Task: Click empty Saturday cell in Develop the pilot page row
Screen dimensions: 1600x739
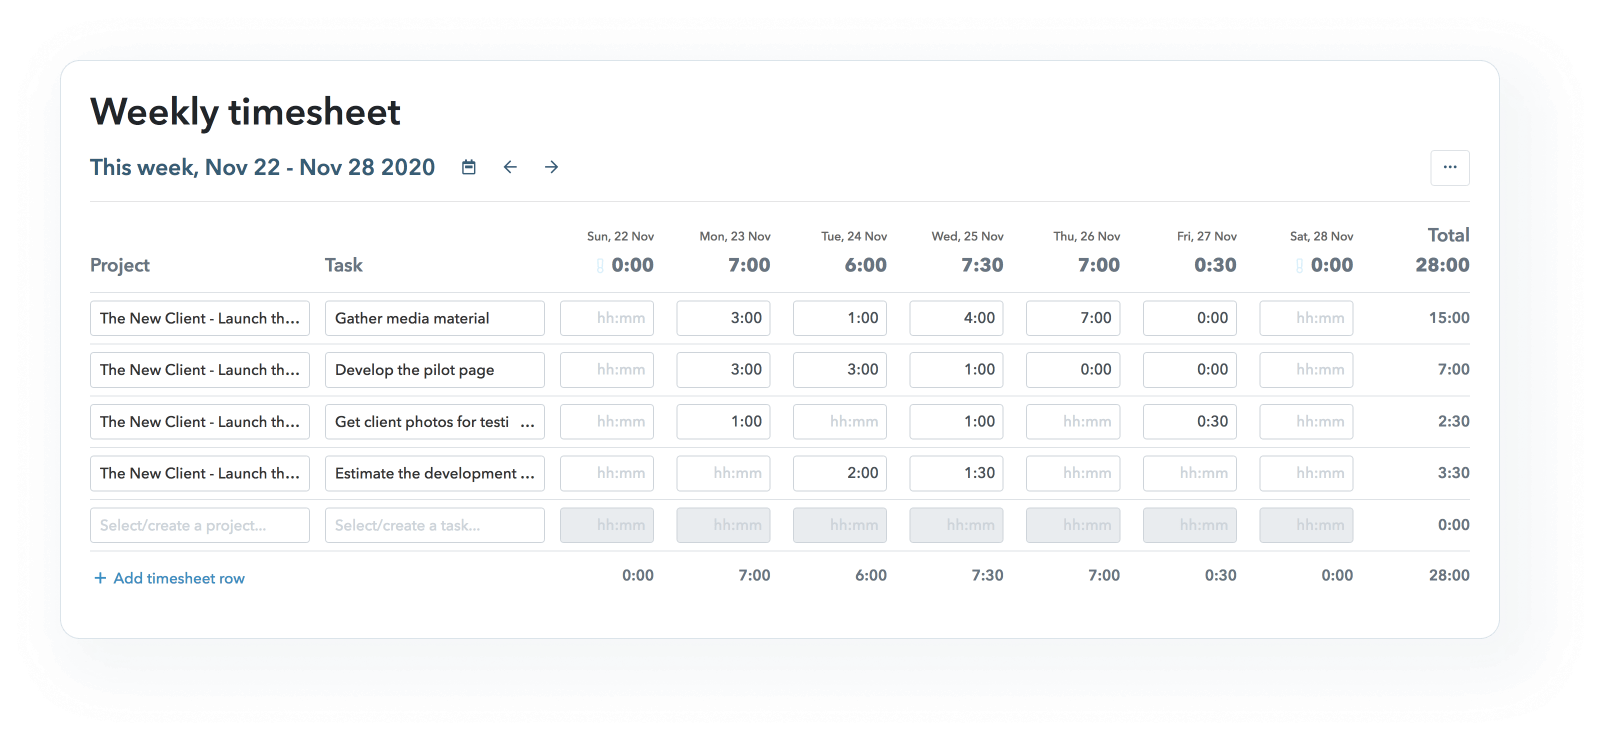Action: pos(1306,370)
